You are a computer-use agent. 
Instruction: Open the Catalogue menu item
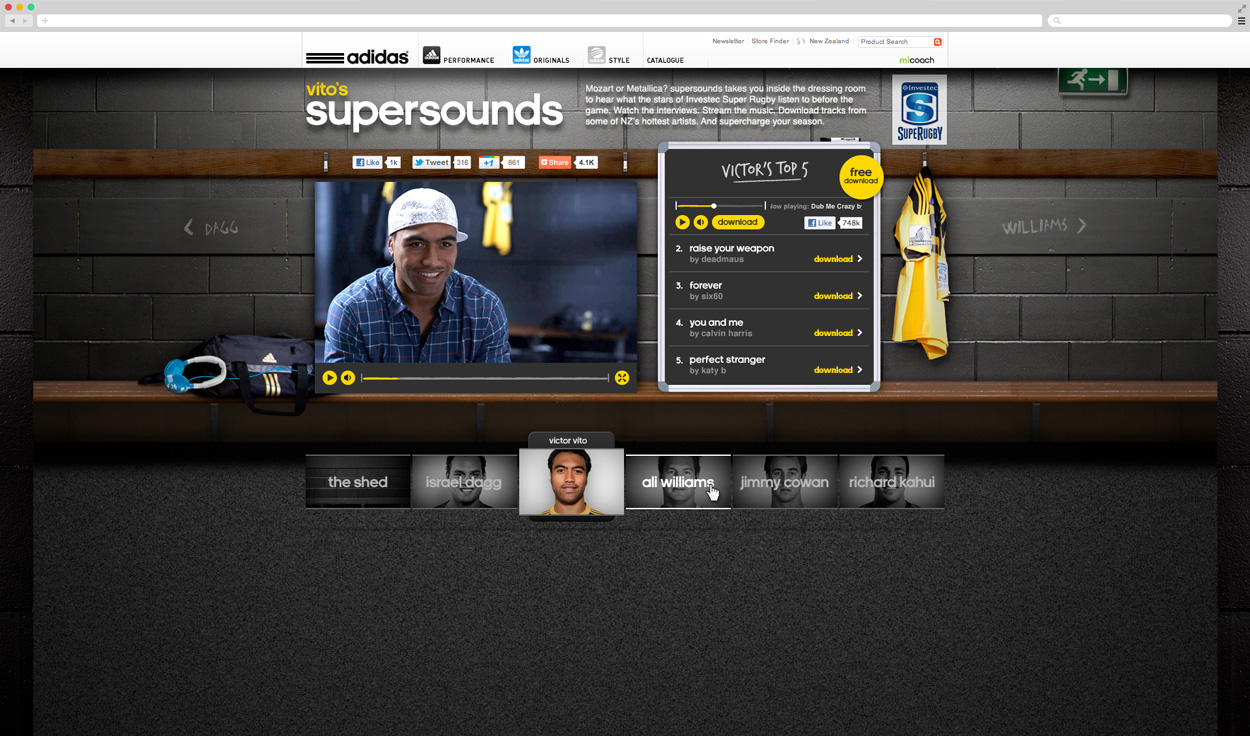tap(665, 60)
